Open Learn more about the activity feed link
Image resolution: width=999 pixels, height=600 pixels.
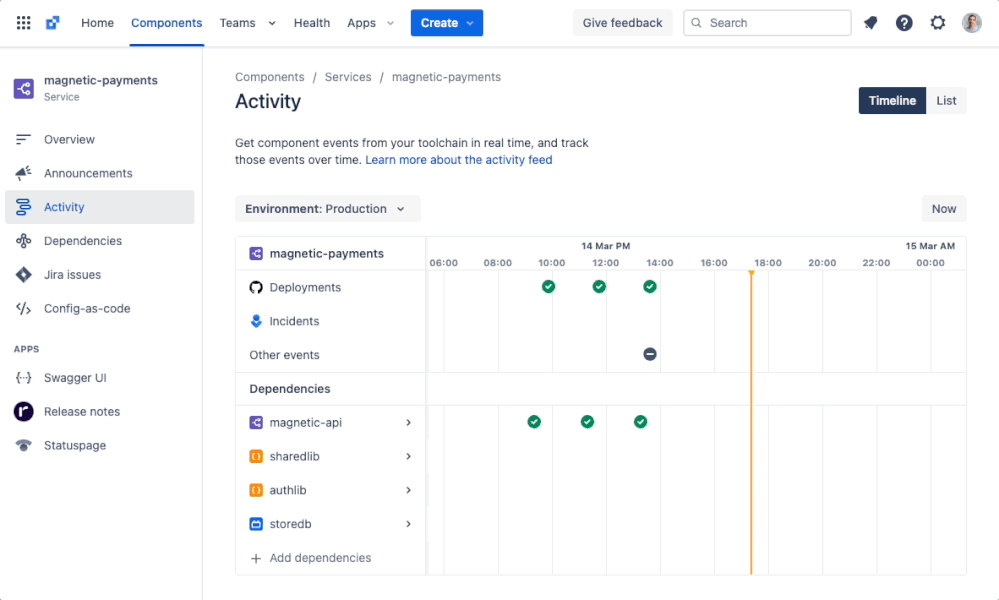[459, 160]
